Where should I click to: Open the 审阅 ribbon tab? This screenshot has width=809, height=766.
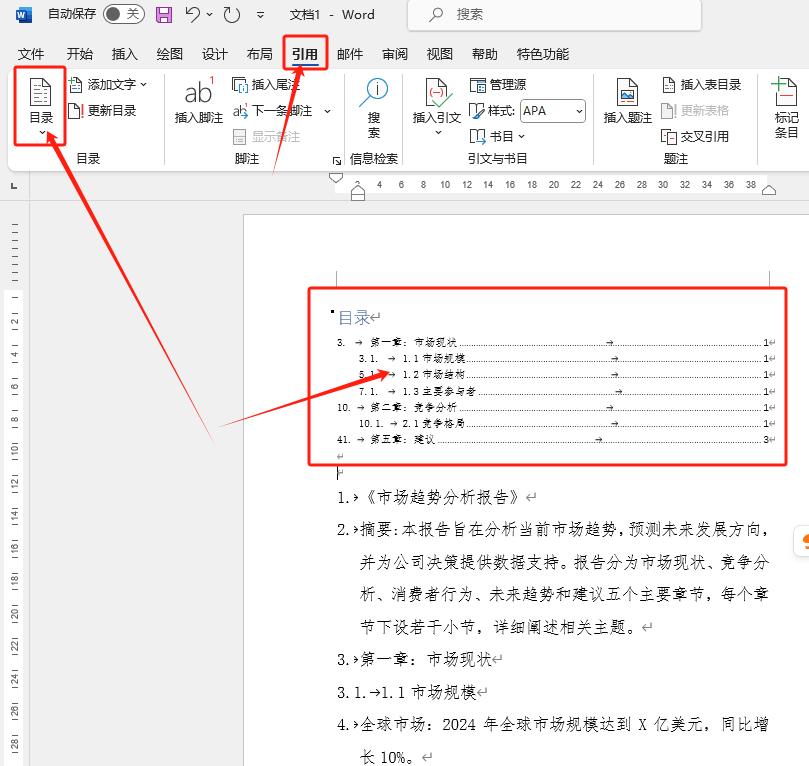[x=394, y=54]
